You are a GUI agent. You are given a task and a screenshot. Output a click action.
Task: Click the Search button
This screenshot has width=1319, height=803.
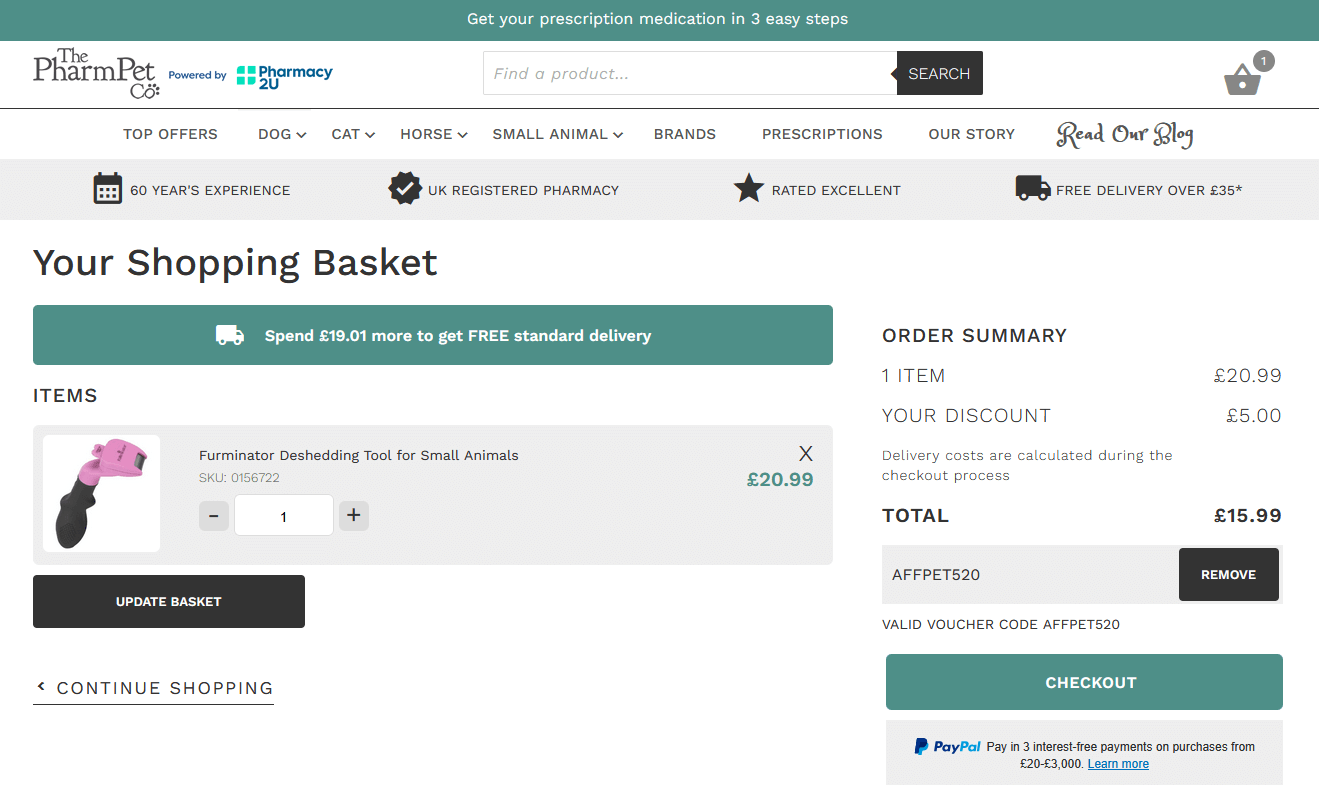tap(939, 73)
